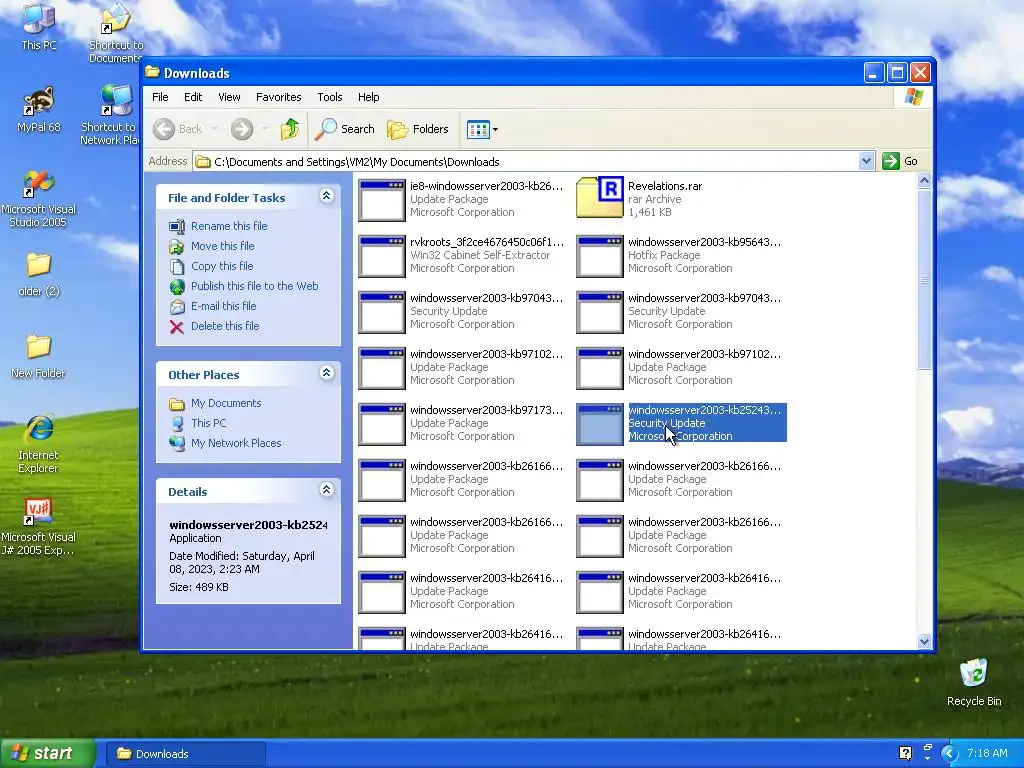Screen dimensions: 1024x768
Task: Select windowsserver2003-kb97173 Update Package icon
Action: coord(381,424)
